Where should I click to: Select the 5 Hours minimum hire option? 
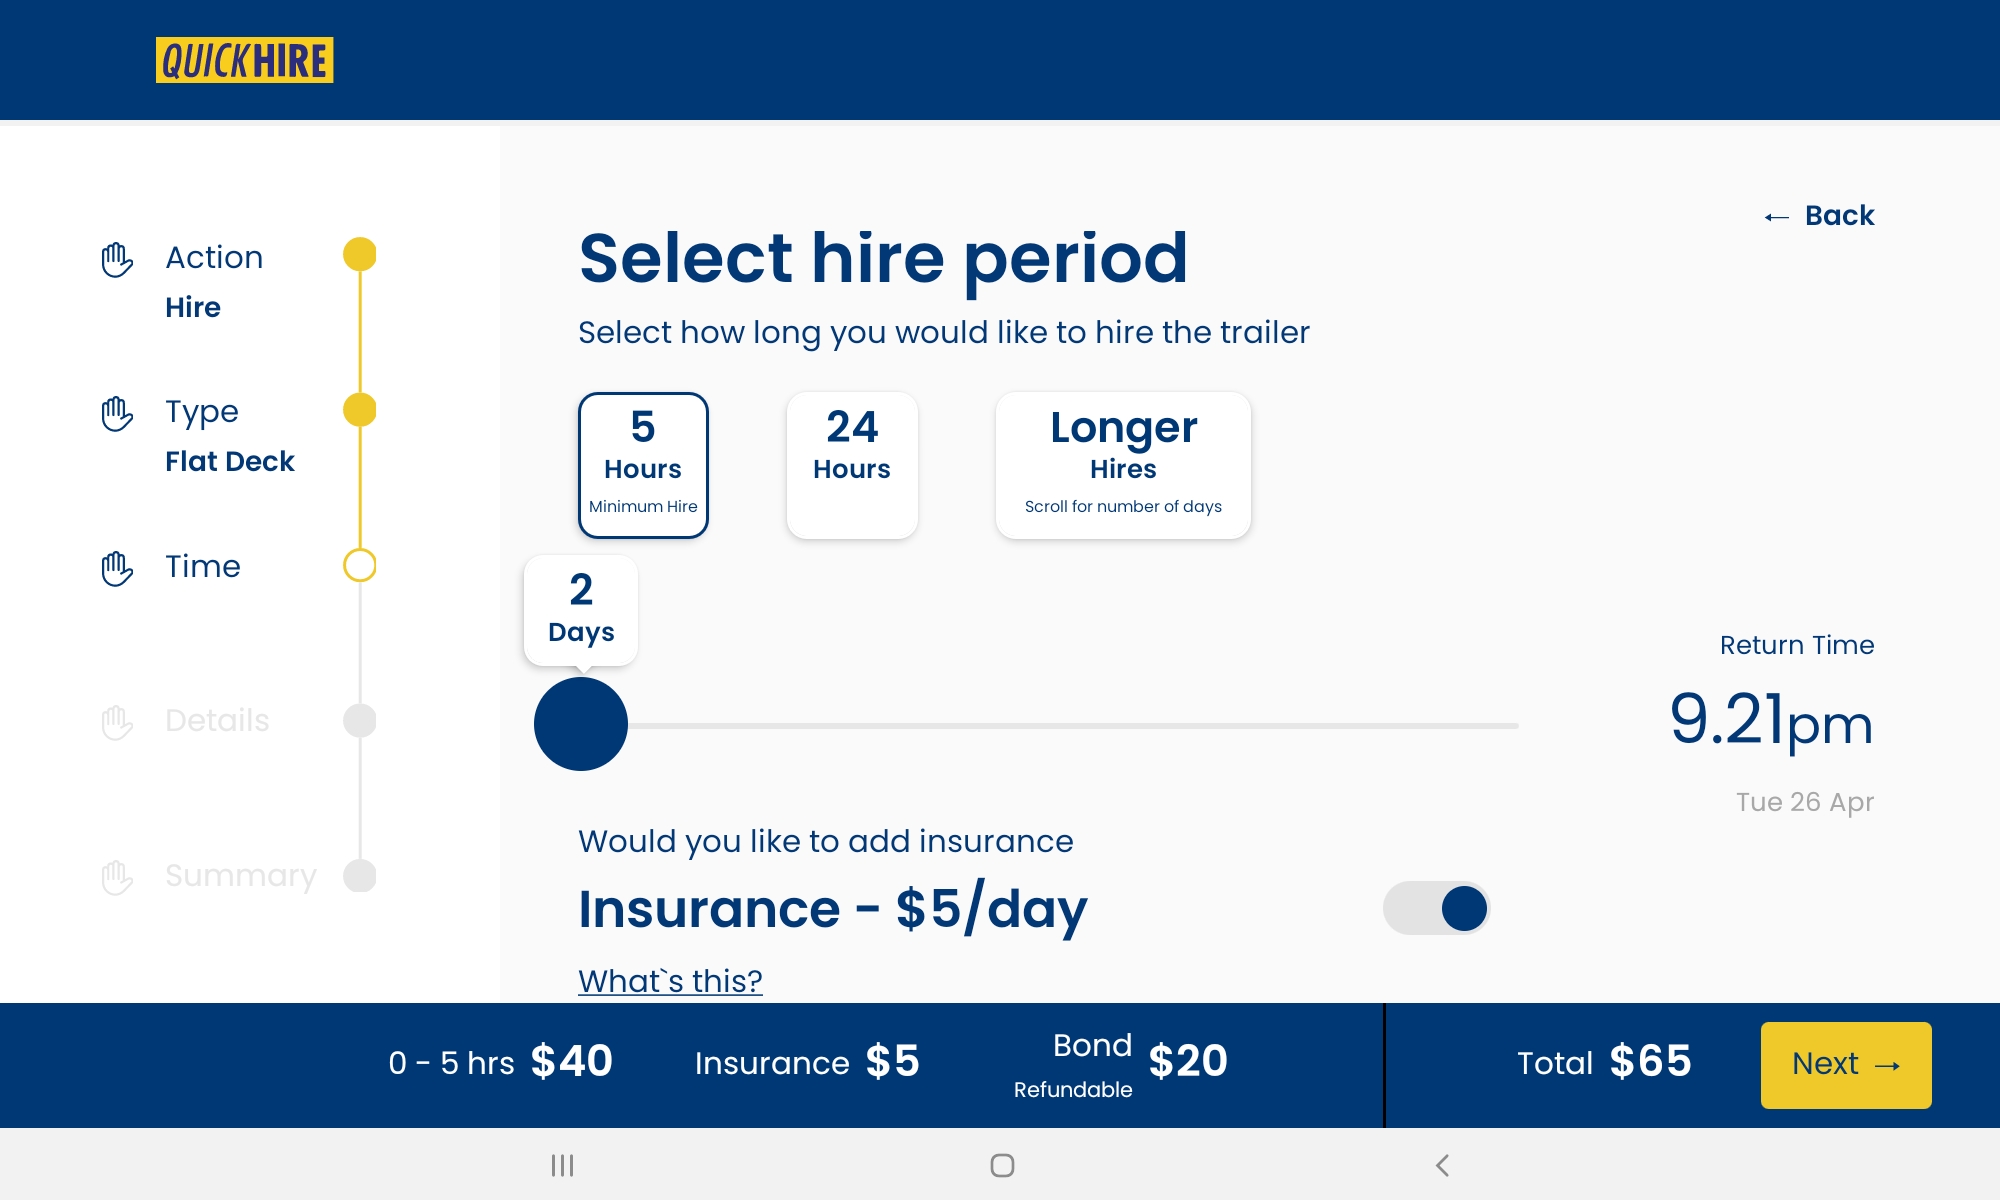click(643, 465)
